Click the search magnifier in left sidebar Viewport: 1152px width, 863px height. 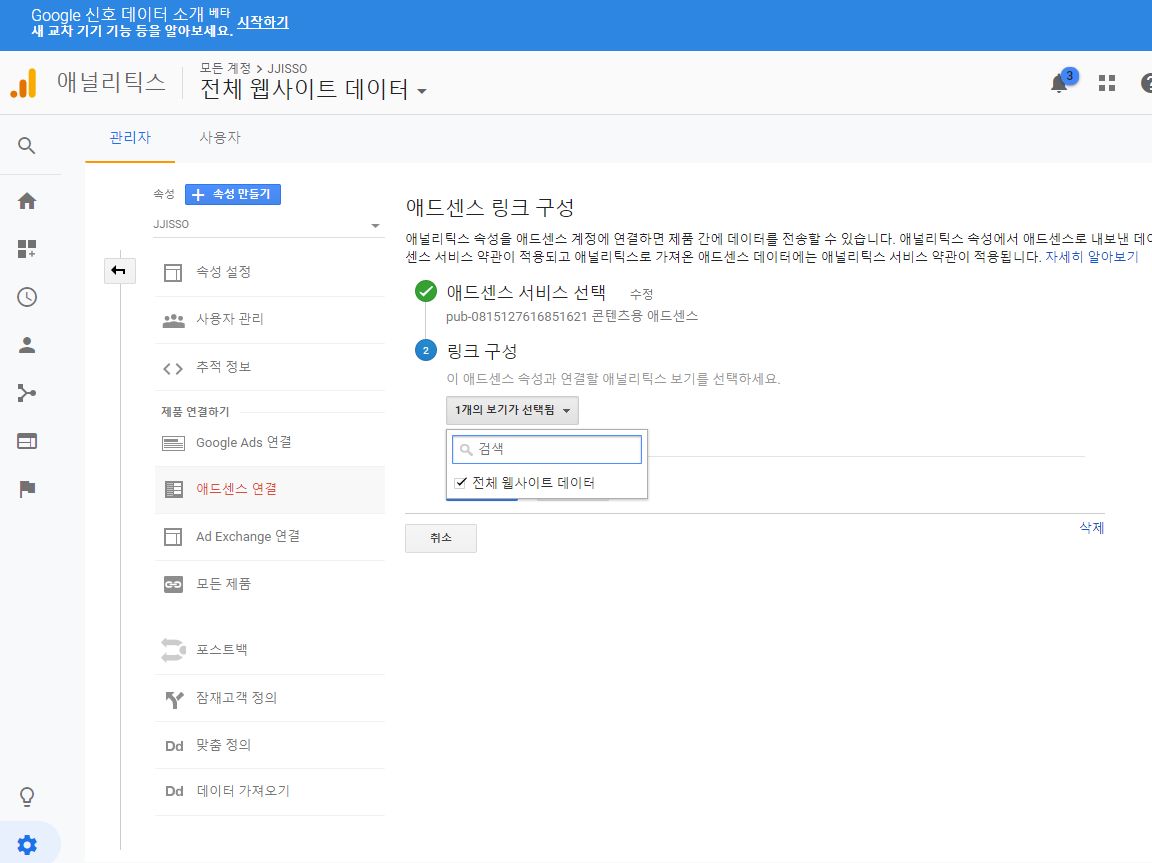tap(26, 145)
